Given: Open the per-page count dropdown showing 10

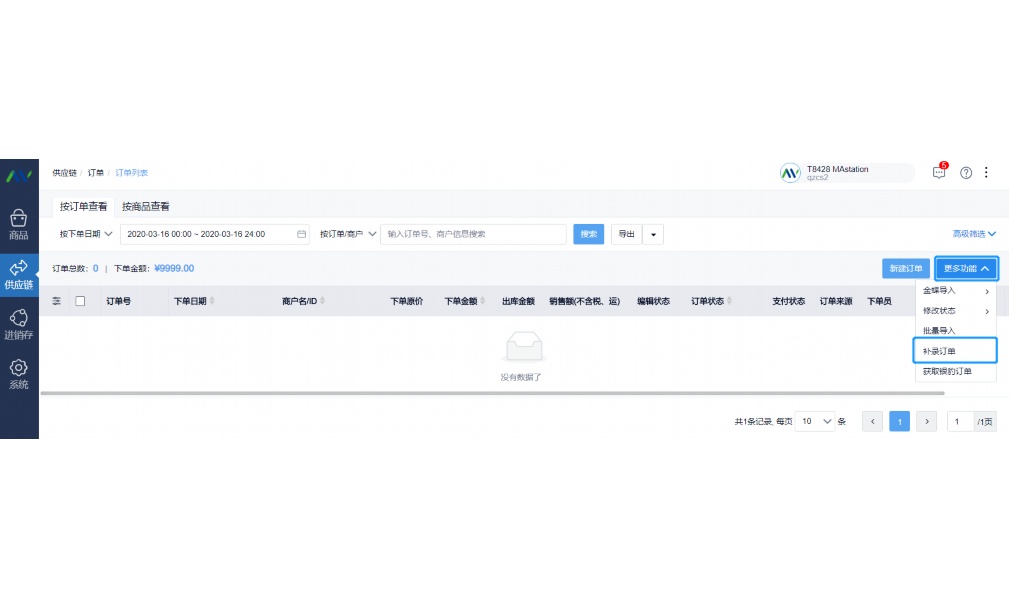Looking at the screenshot, I should 815,421.
